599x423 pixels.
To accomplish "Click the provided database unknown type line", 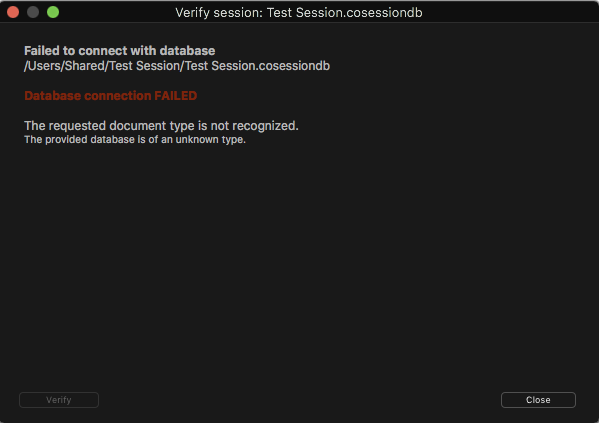I will click(135, 139).
